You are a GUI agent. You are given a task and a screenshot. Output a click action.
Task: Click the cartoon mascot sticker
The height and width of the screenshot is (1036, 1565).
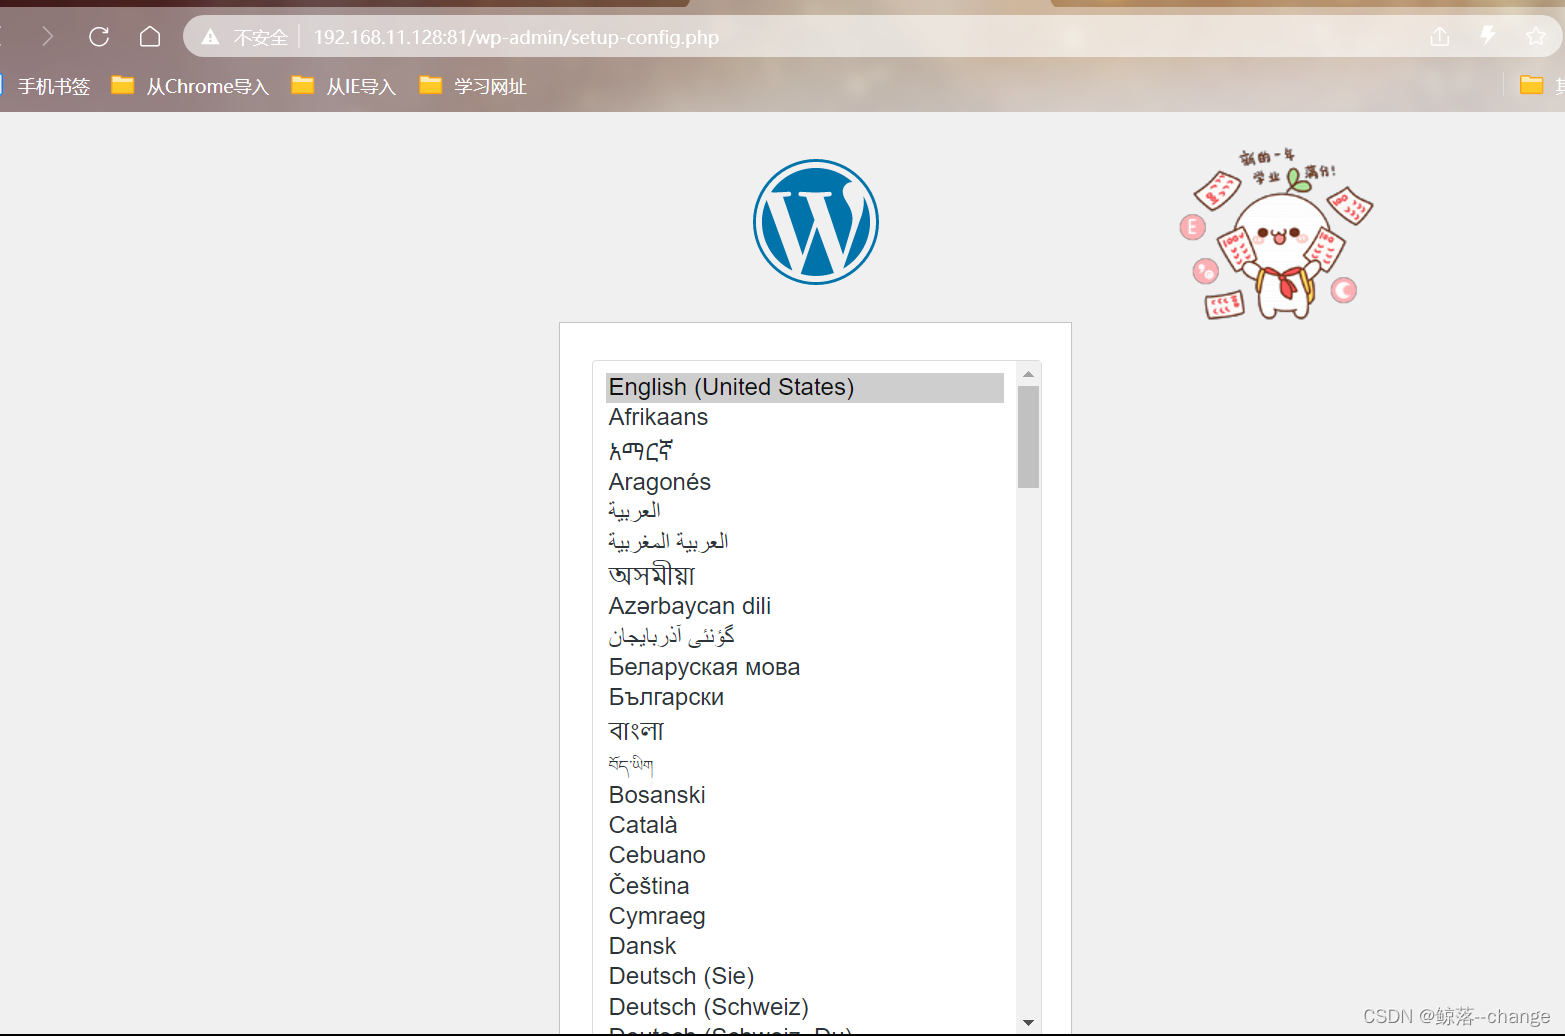click(x=1277, y=234)
